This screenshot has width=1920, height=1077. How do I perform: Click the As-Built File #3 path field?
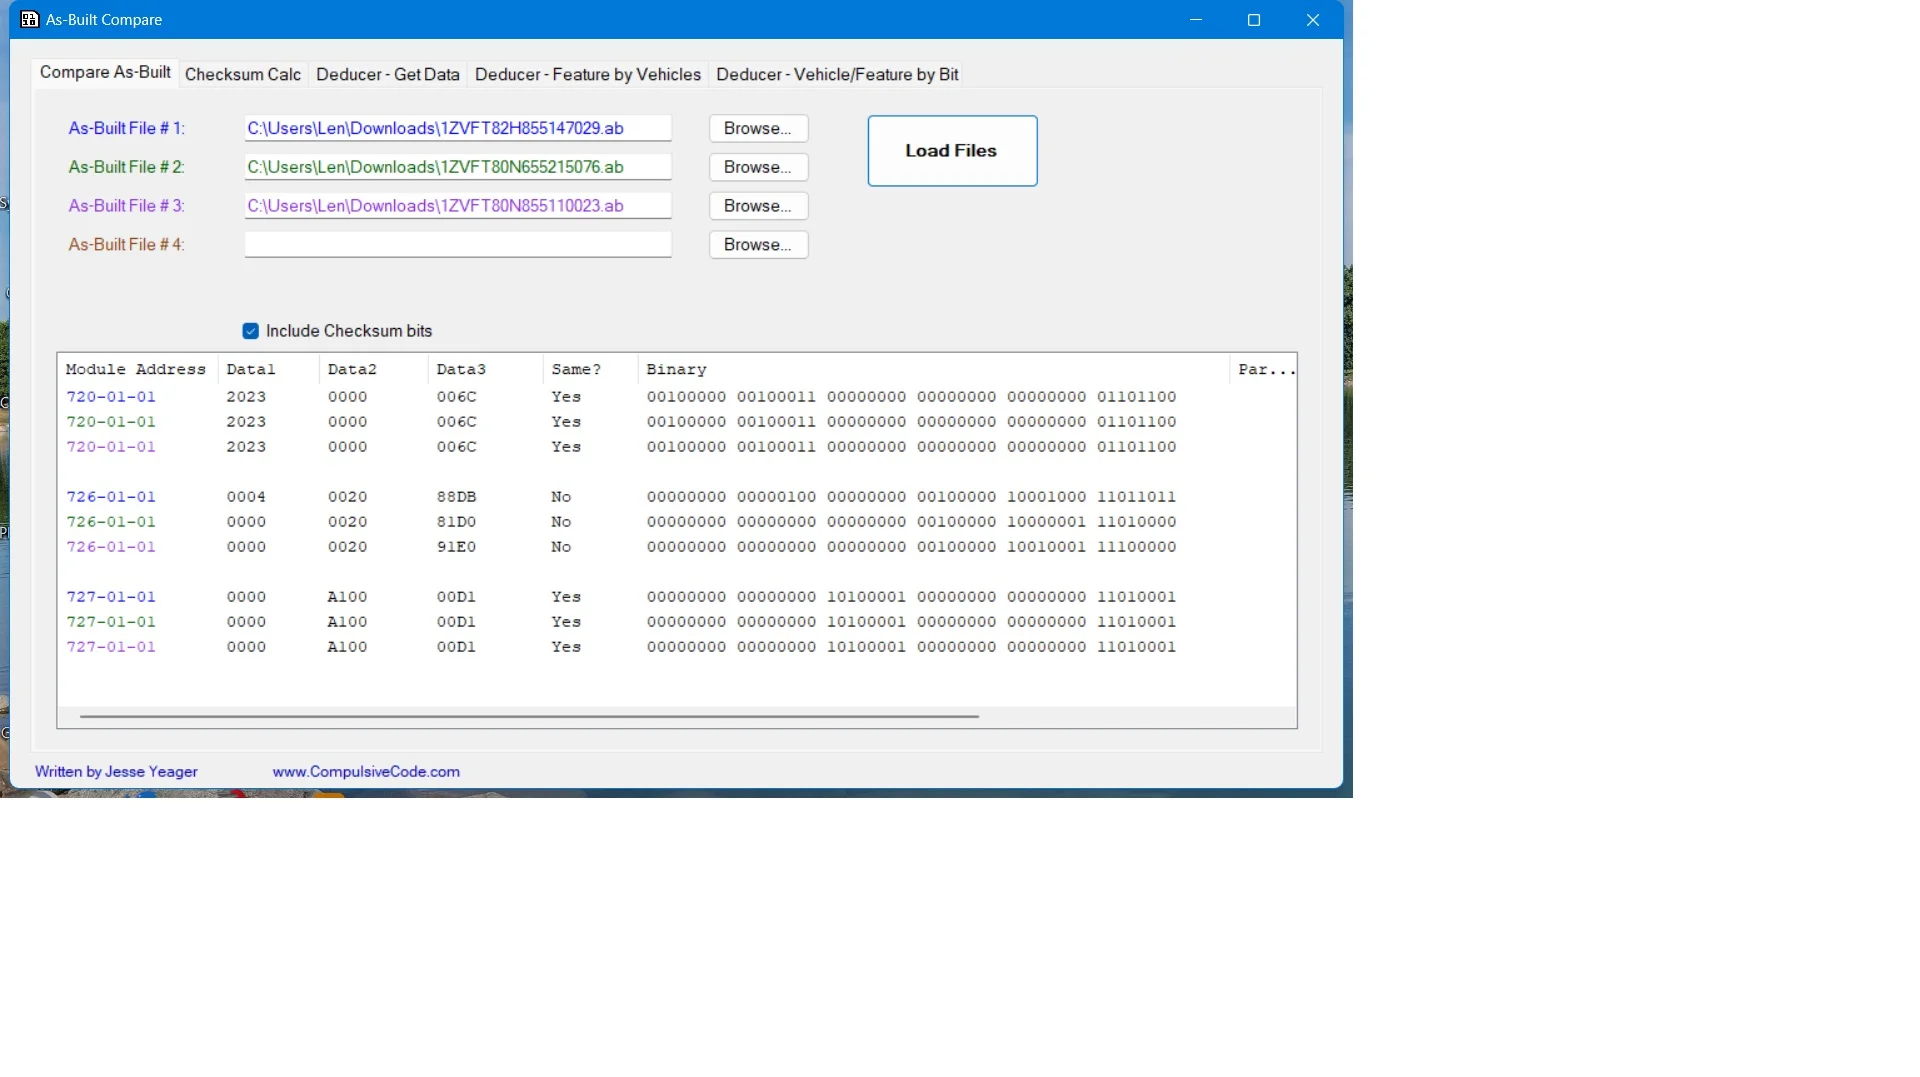click(x=458, y=206)
